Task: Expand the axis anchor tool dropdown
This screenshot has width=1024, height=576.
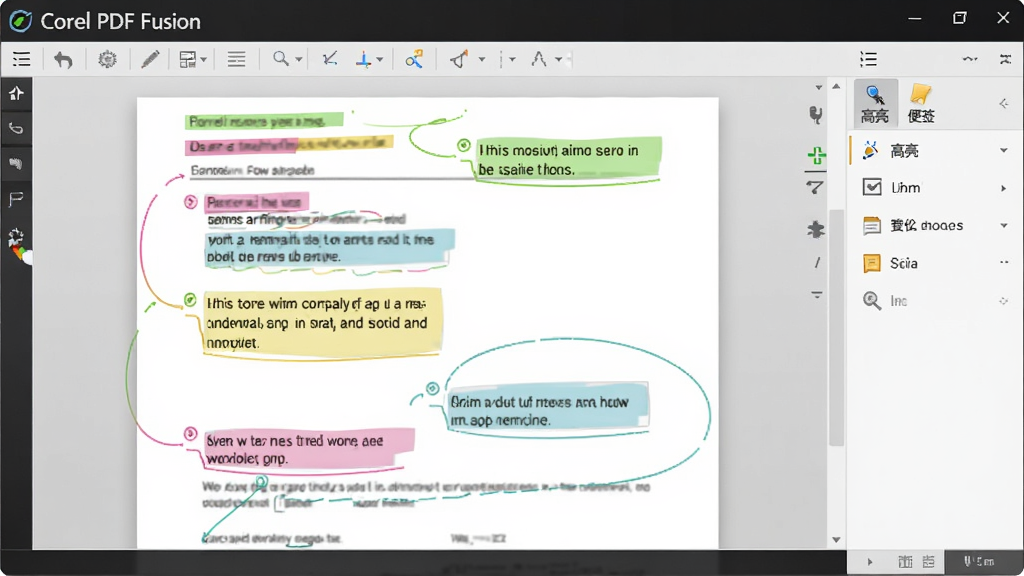Action: click(x=379, y=60)
